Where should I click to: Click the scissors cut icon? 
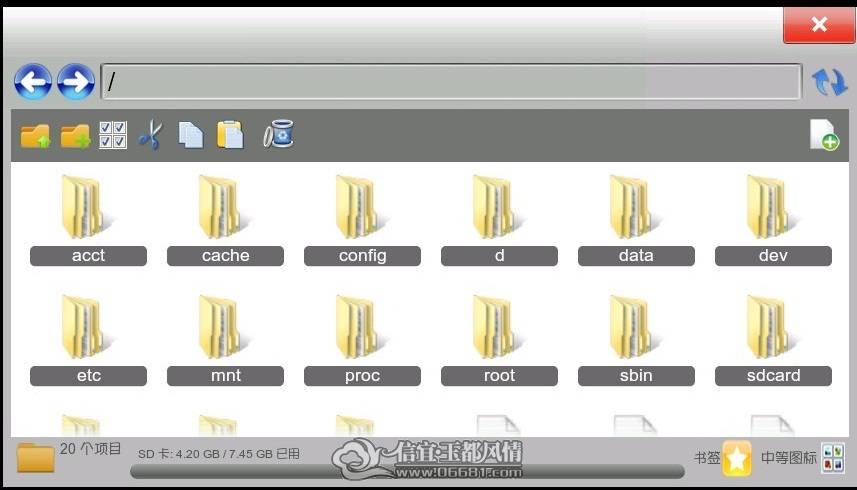pos(151,135)
